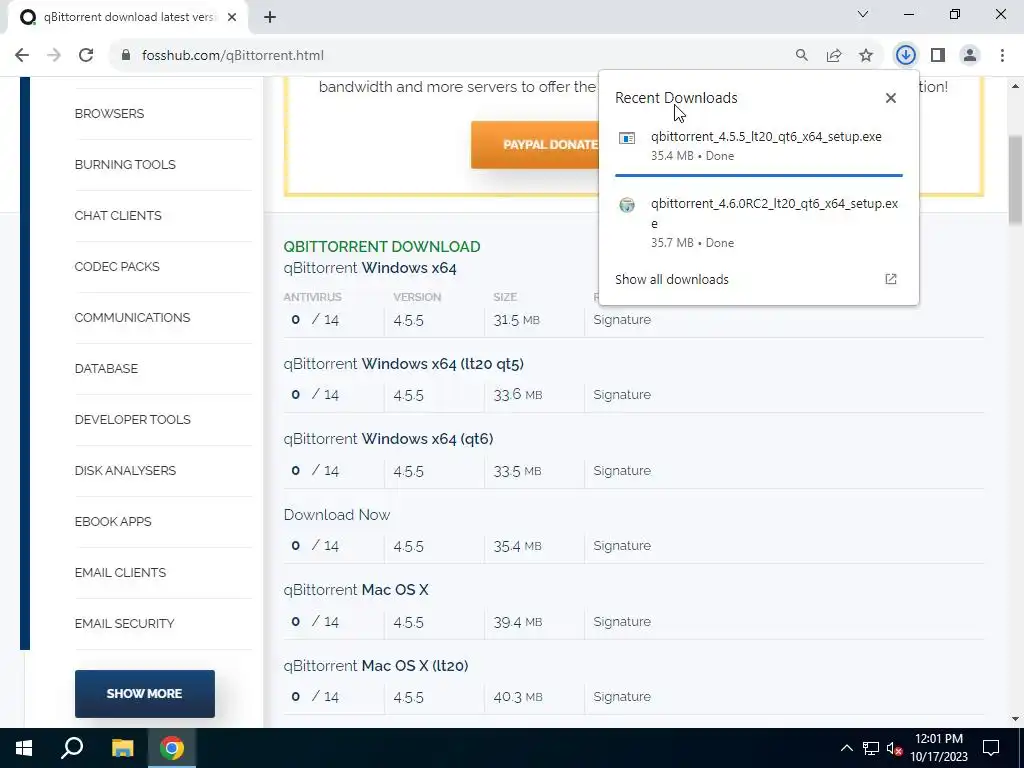Open the Chrome profile avatar
The width and height of the screenshot is (1024, 768).
click(x=970, y=56)
